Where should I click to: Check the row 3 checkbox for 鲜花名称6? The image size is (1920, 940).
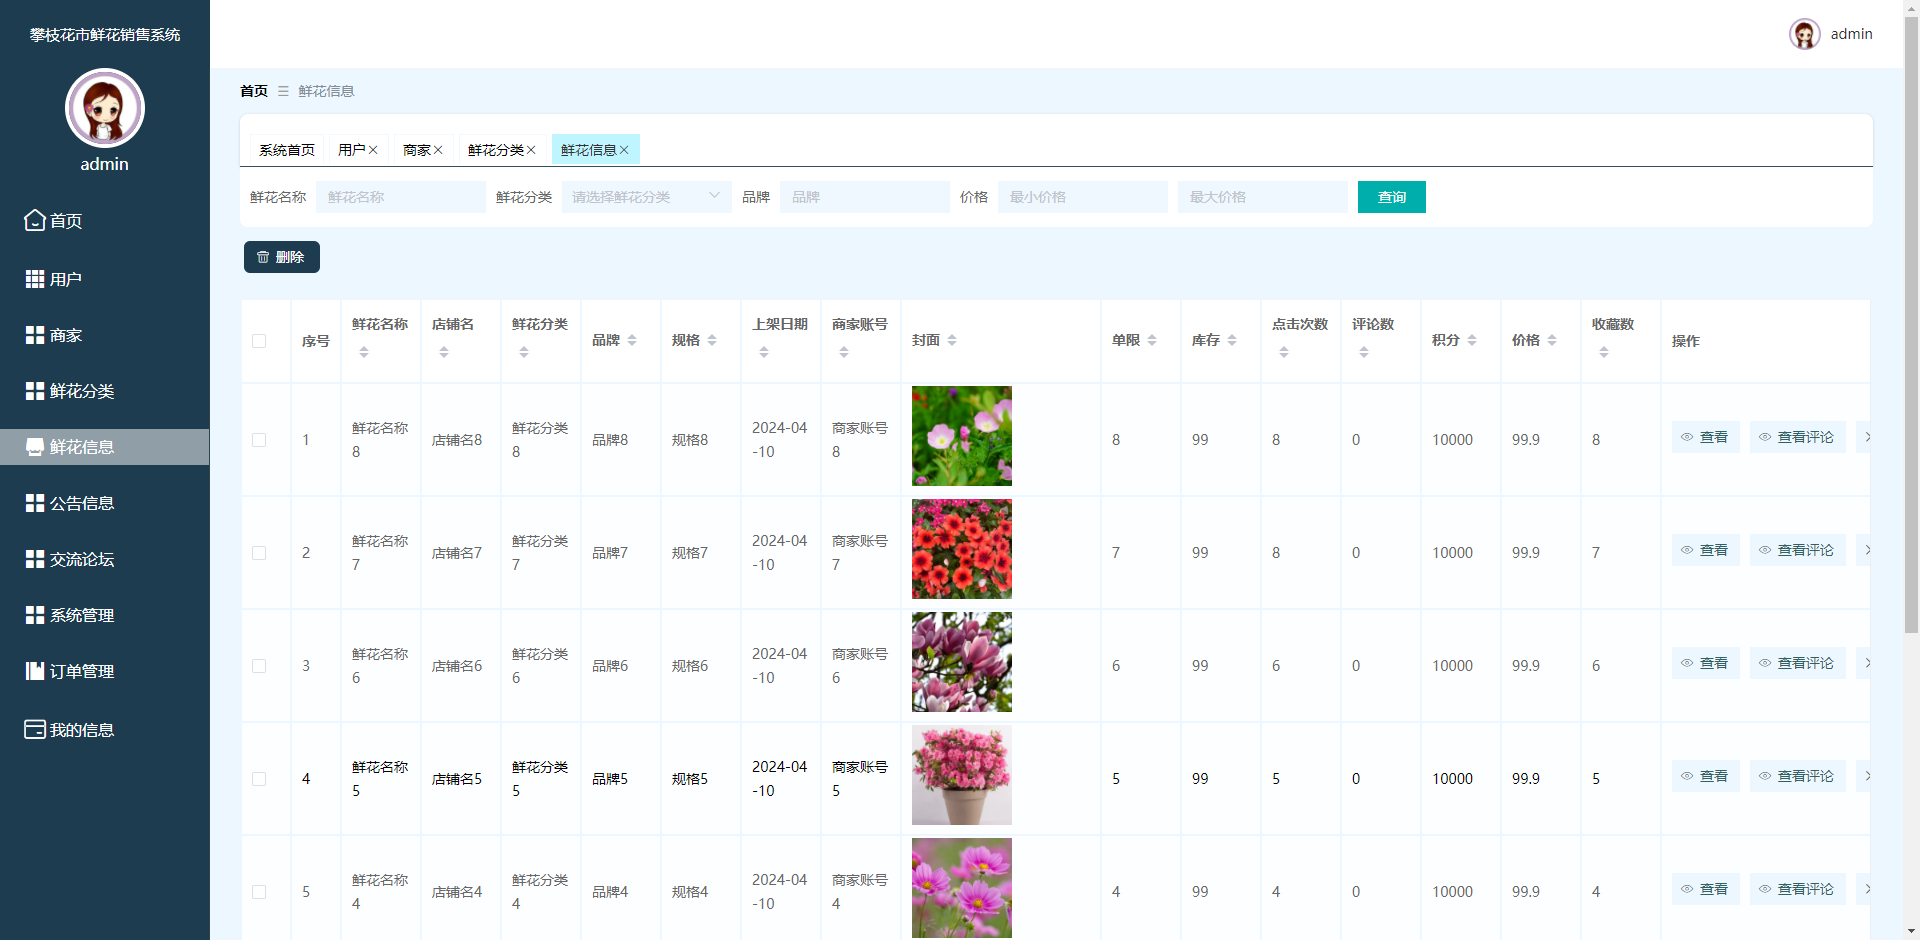(x=259, y=666)
